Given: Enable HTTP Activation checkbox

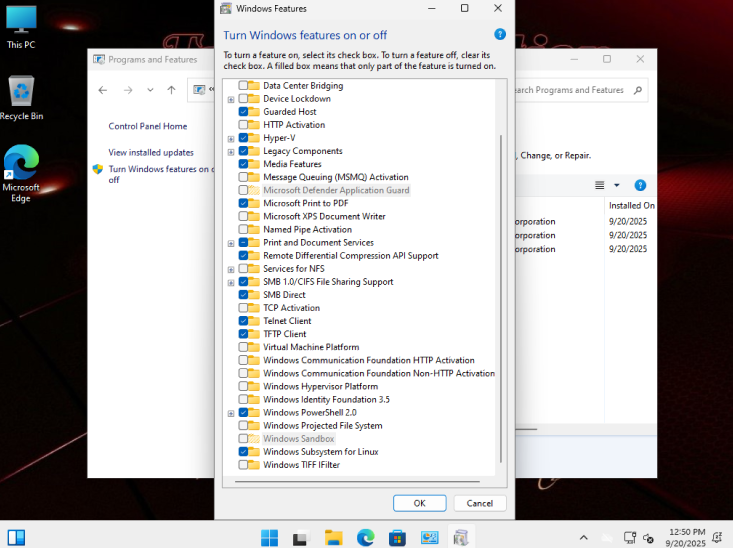Looking at the screenshot, I should coord(243,125).
